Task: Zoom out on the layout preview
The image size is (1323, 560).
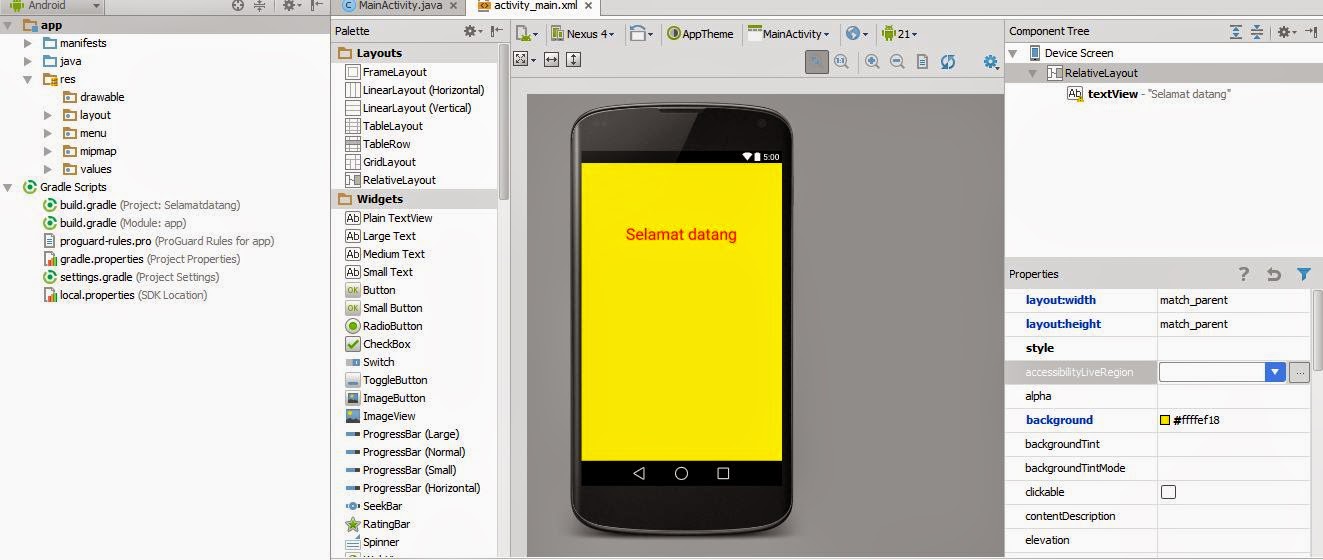Action: pyautogui.click(x=897, y=62)
